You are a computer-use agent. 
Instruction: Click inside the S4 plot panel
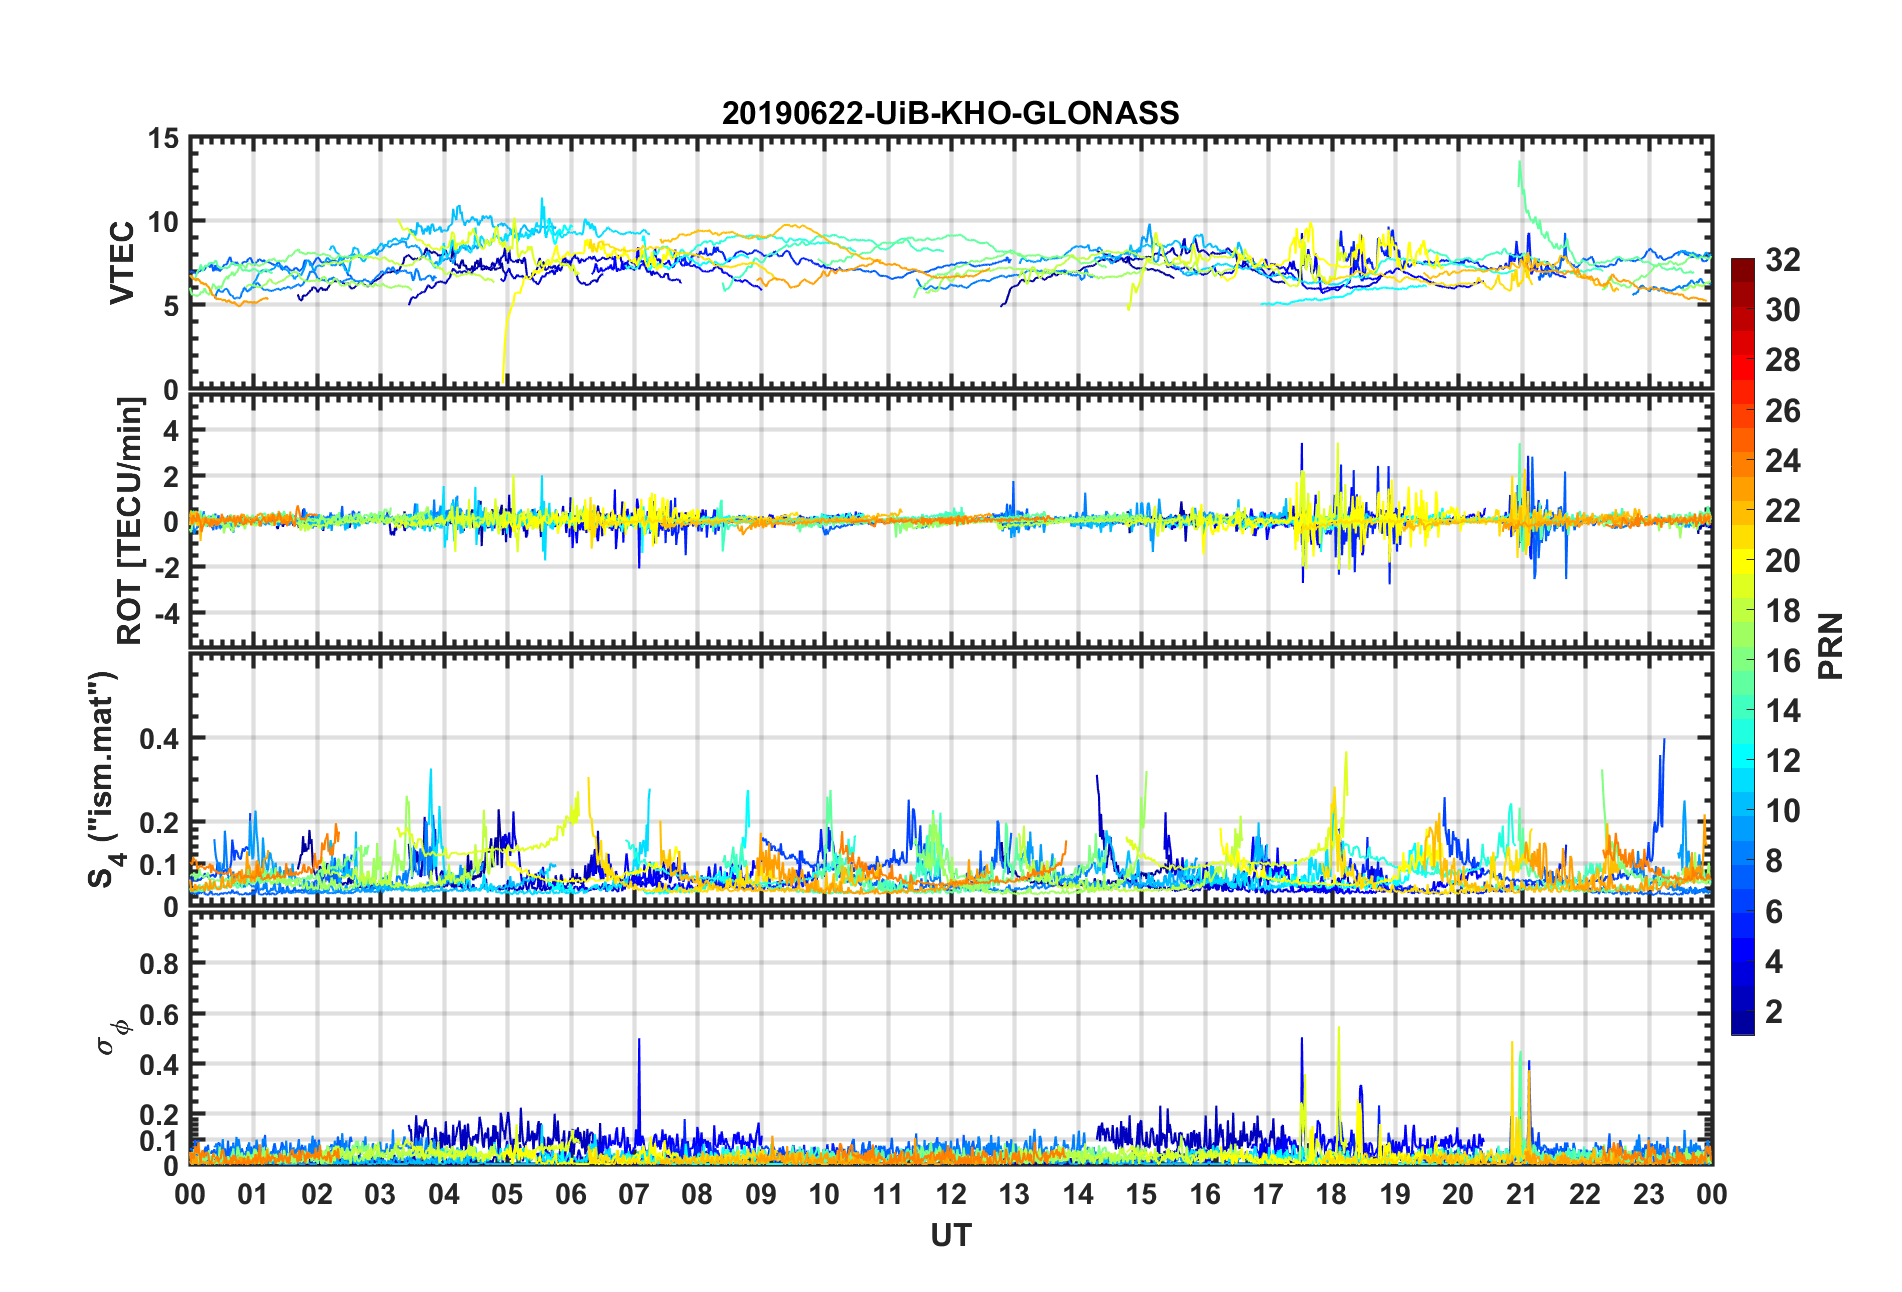pos(950,780)
